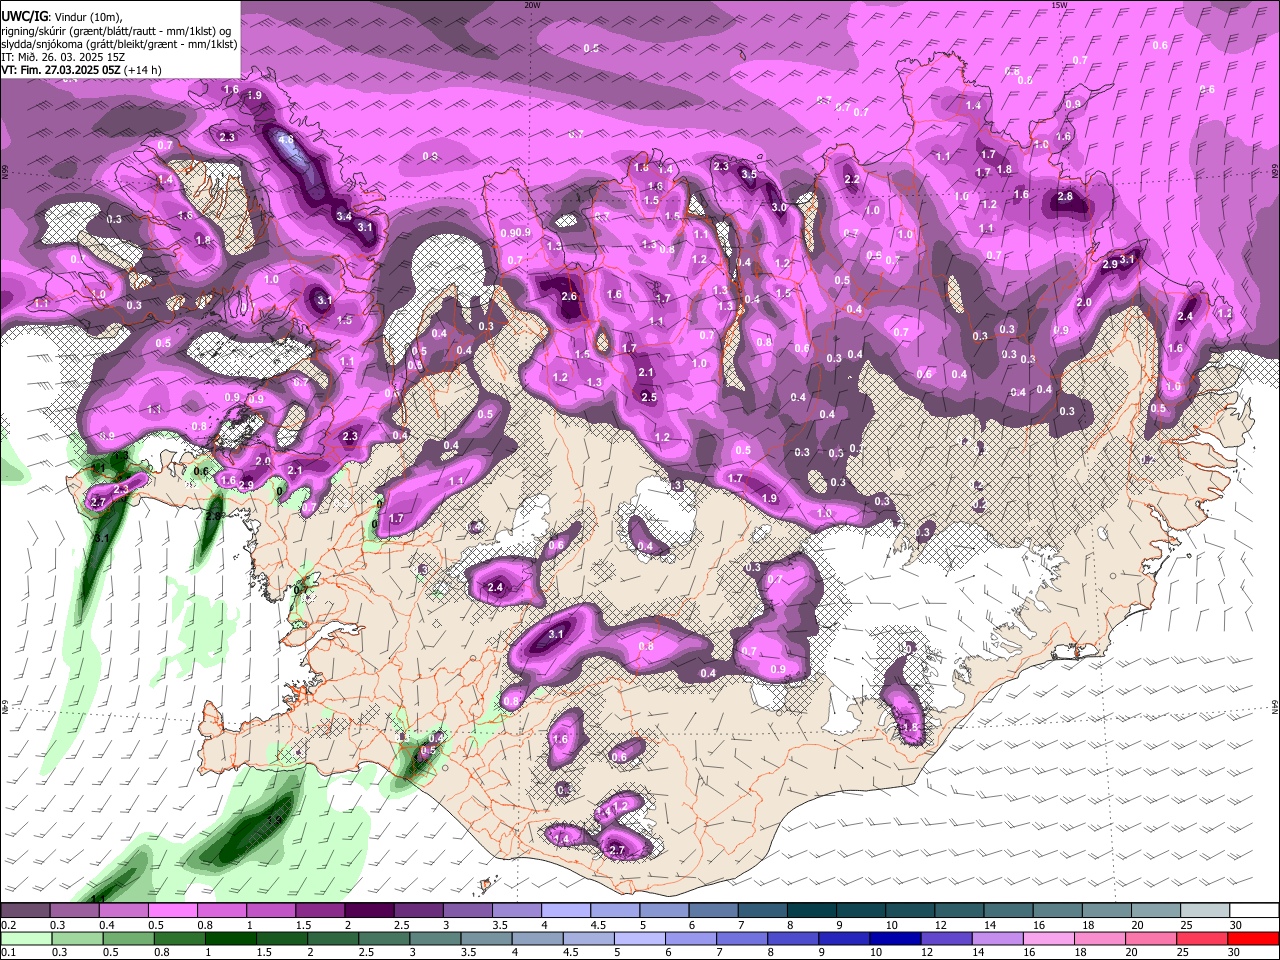Click the 15W longitude label

tap(1060, 5)
